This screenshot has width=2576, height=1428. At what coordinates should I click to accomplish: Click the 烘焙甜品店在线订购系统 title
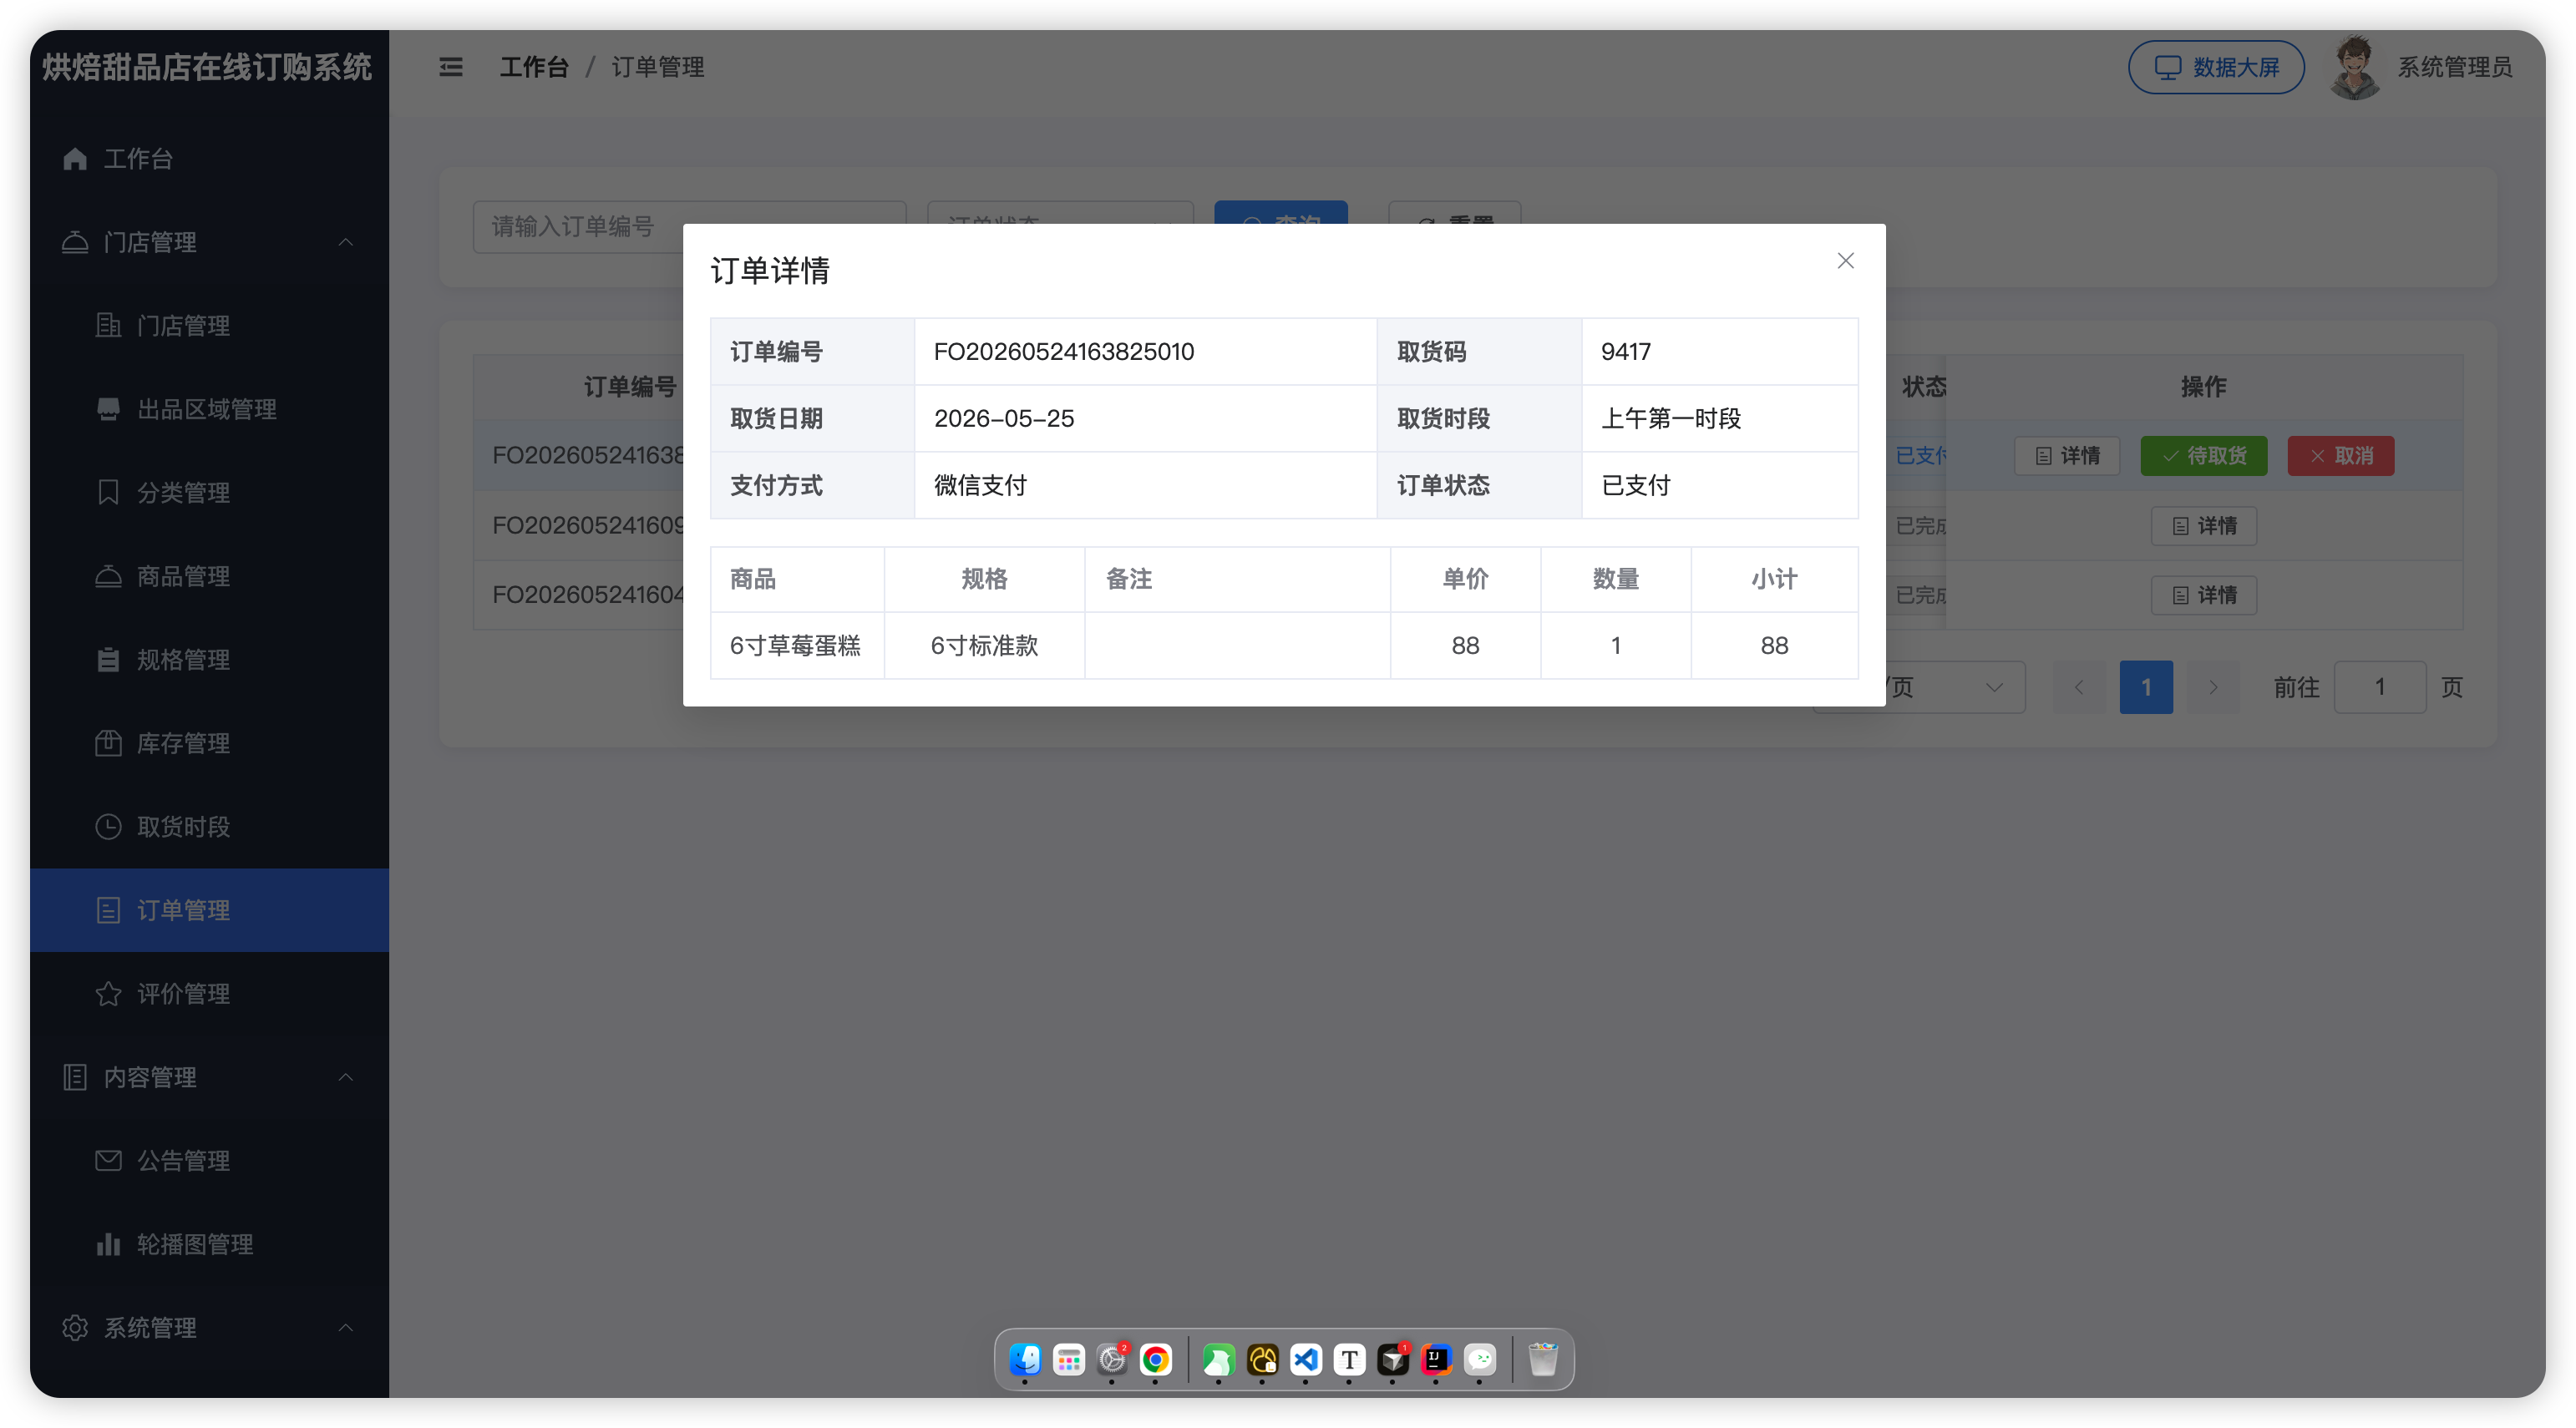coord(207,67)
